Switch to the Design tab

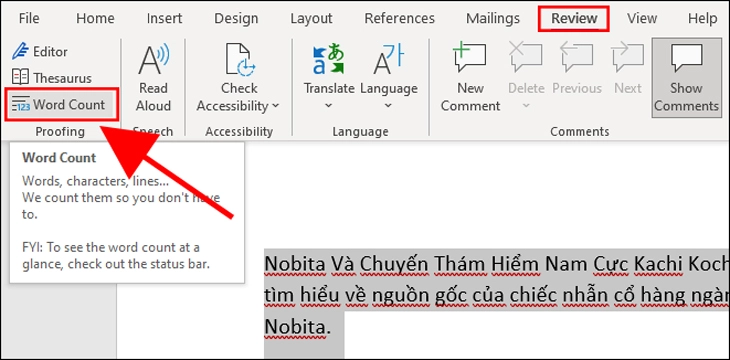coord(236,19)
